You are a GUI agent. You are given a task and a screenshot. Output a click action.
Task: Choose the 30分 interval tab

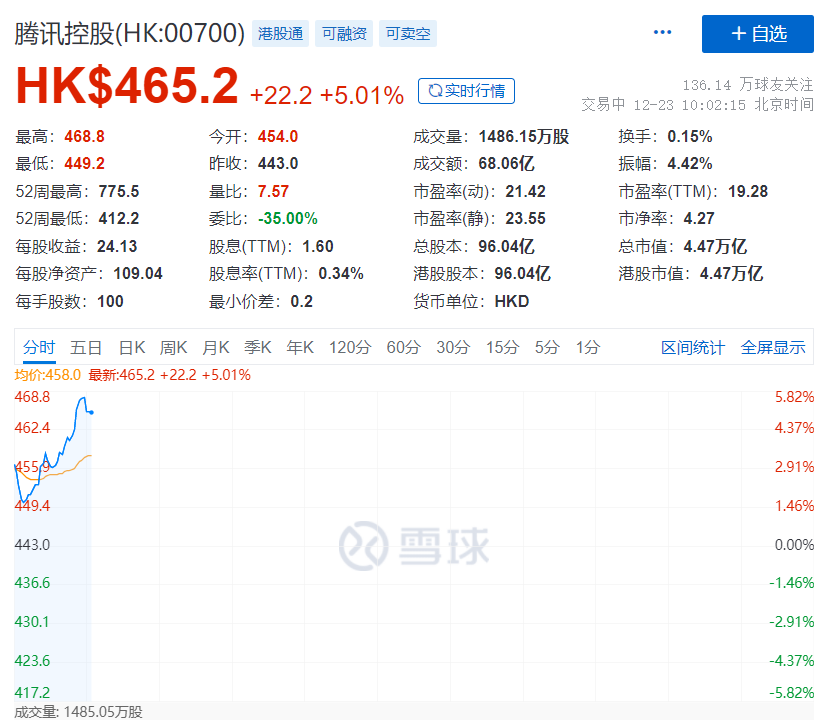click(452, 347)
